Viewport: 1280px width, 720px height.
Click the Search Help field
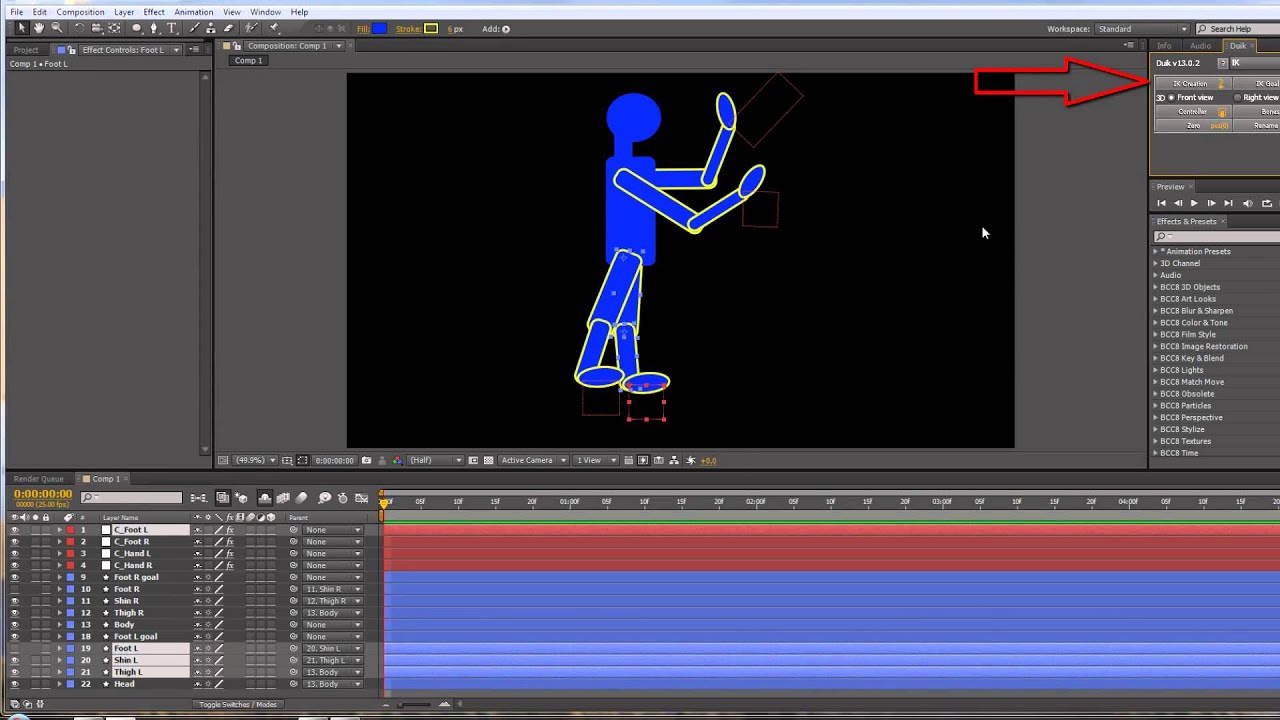[1239, 29]
